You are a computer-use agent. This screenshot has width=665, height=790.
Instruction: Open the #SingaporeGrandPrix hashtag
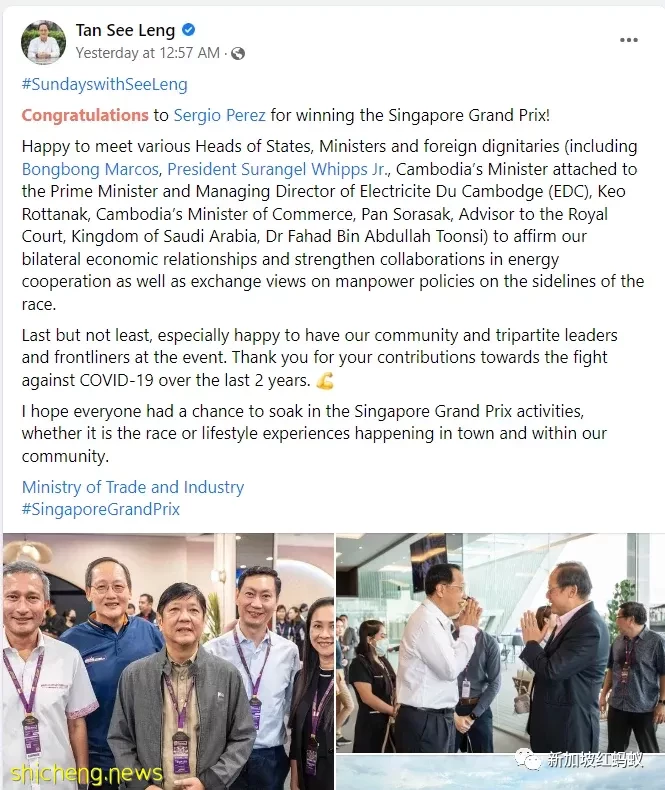[x=101, y=509]
